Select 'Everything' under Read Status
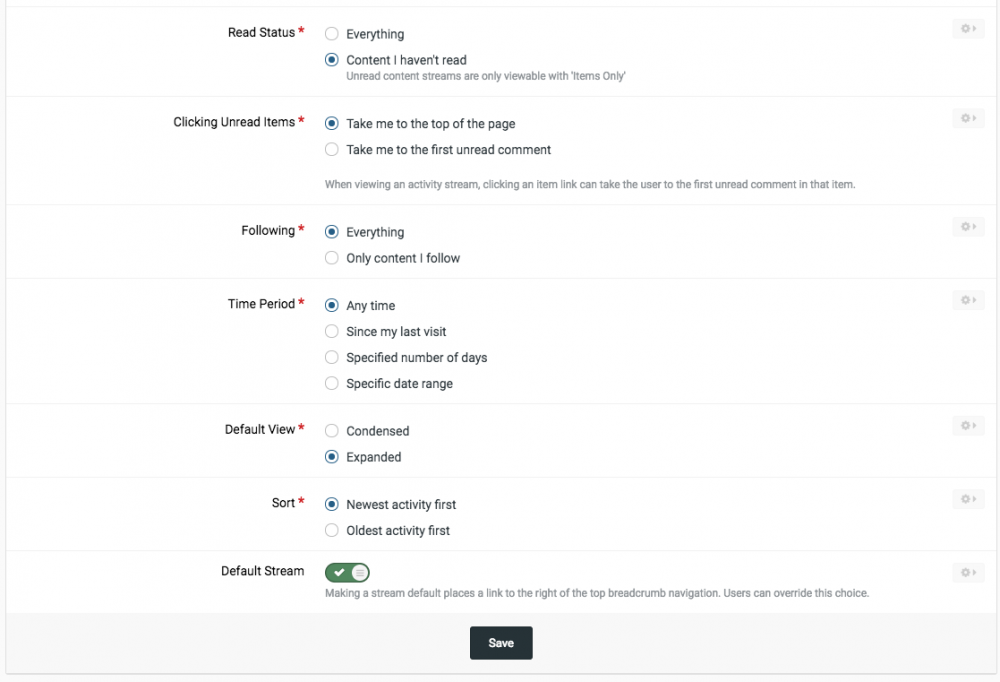The height and width of the screenshot is (682, 1000). pyautogui.click(x=332, y=34)
